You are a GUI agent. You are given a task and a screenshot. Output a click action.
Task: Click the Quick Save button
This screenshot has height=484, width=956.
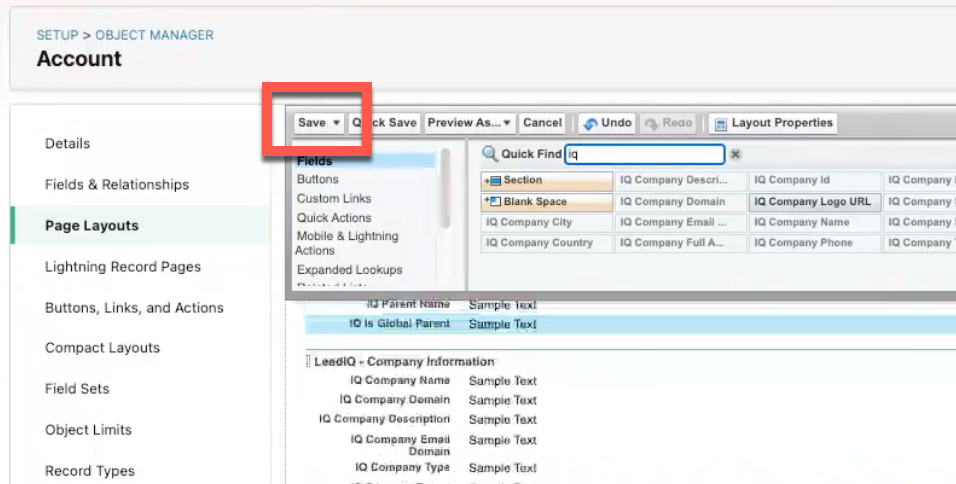(x=386, y=123)
